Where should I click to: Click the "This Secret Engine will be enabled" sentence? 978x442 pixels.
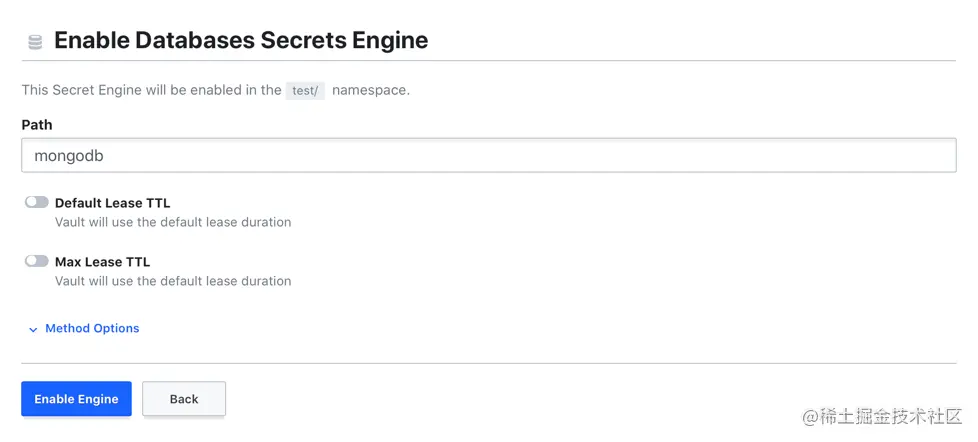coord(151,90)
